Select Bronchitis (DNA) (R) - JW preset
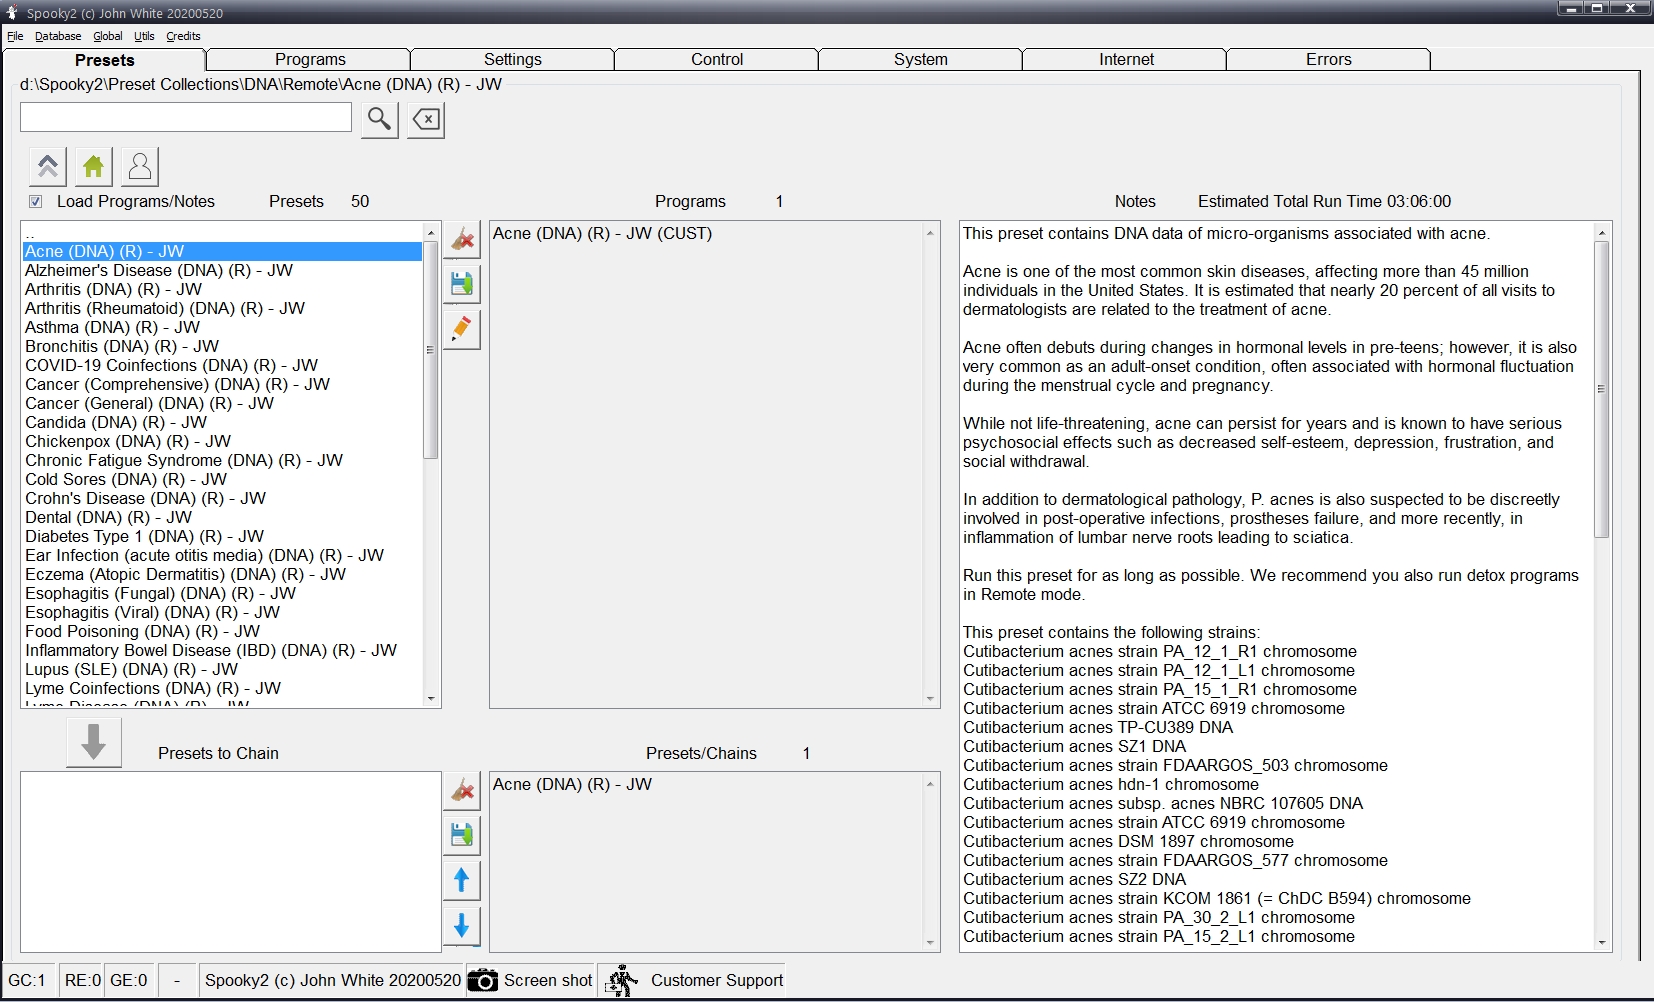The image size is (1654, 1002). click(x=222, y=347)
